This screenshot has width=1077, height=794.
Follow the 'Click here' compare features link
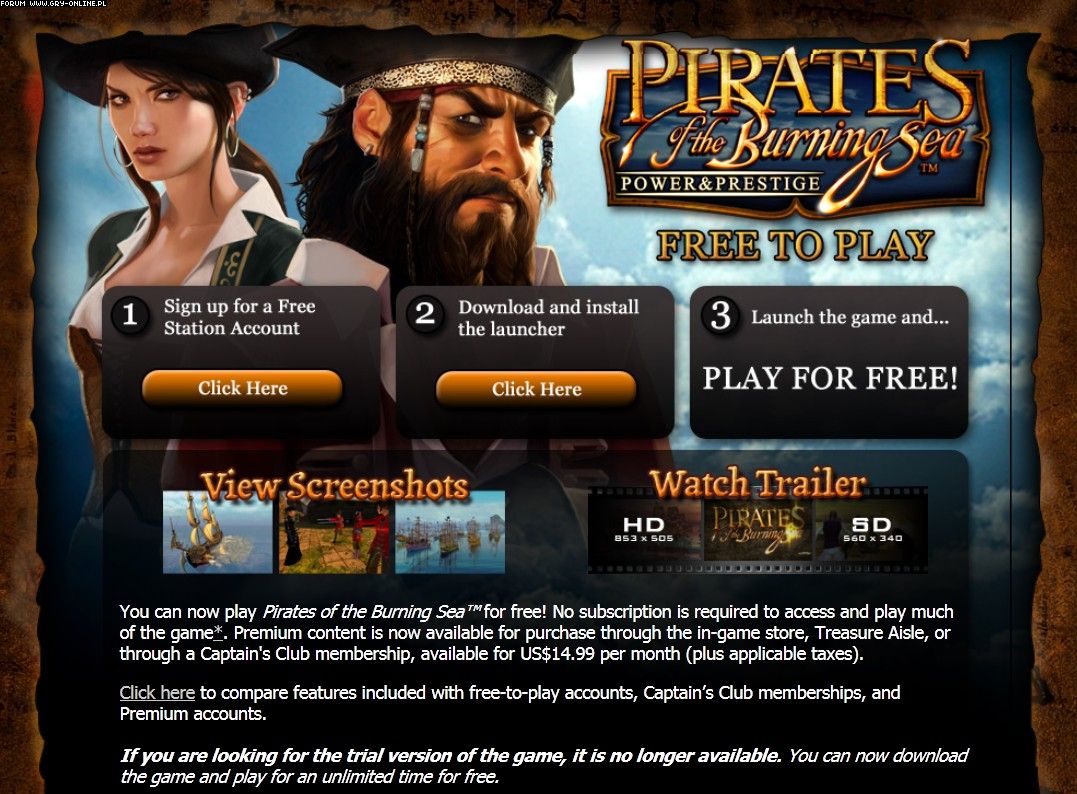pos(157,692)
